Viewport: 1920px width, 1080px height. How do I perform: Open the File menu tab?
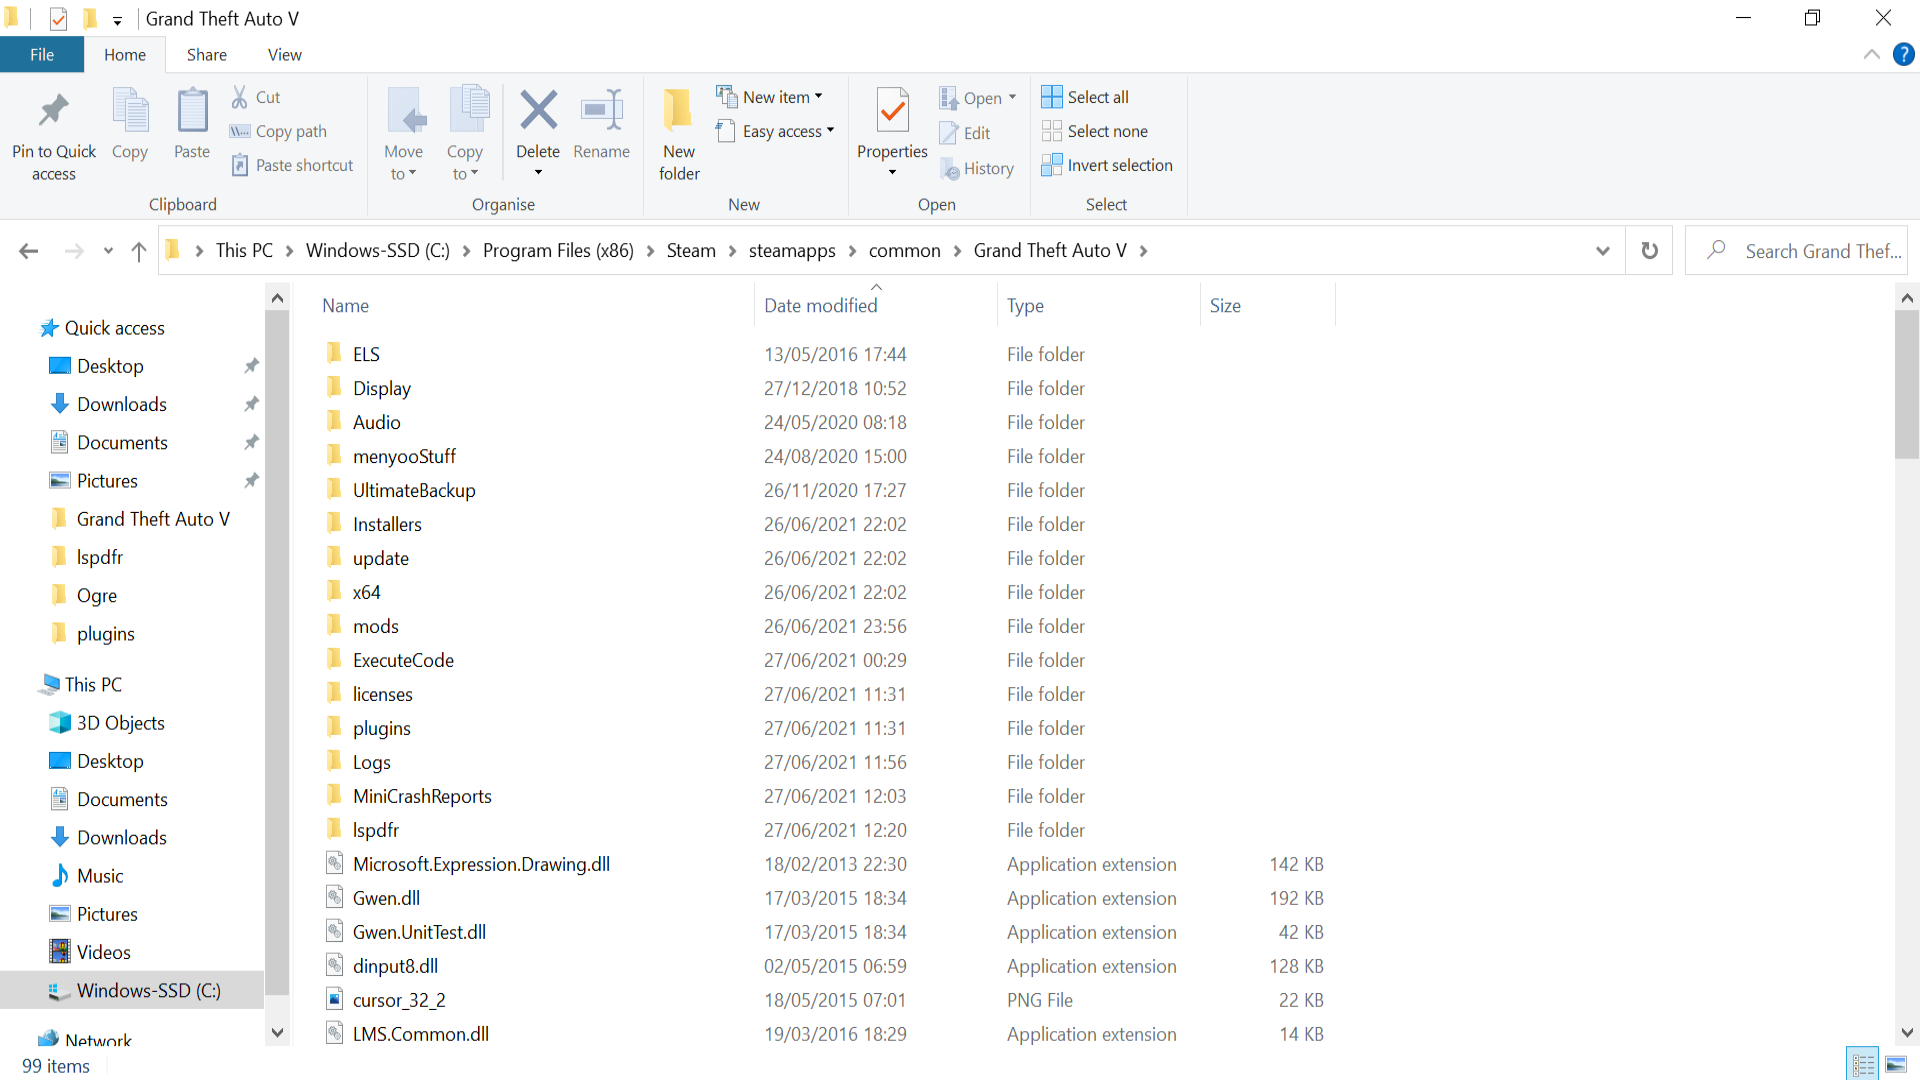pos(42,55)
